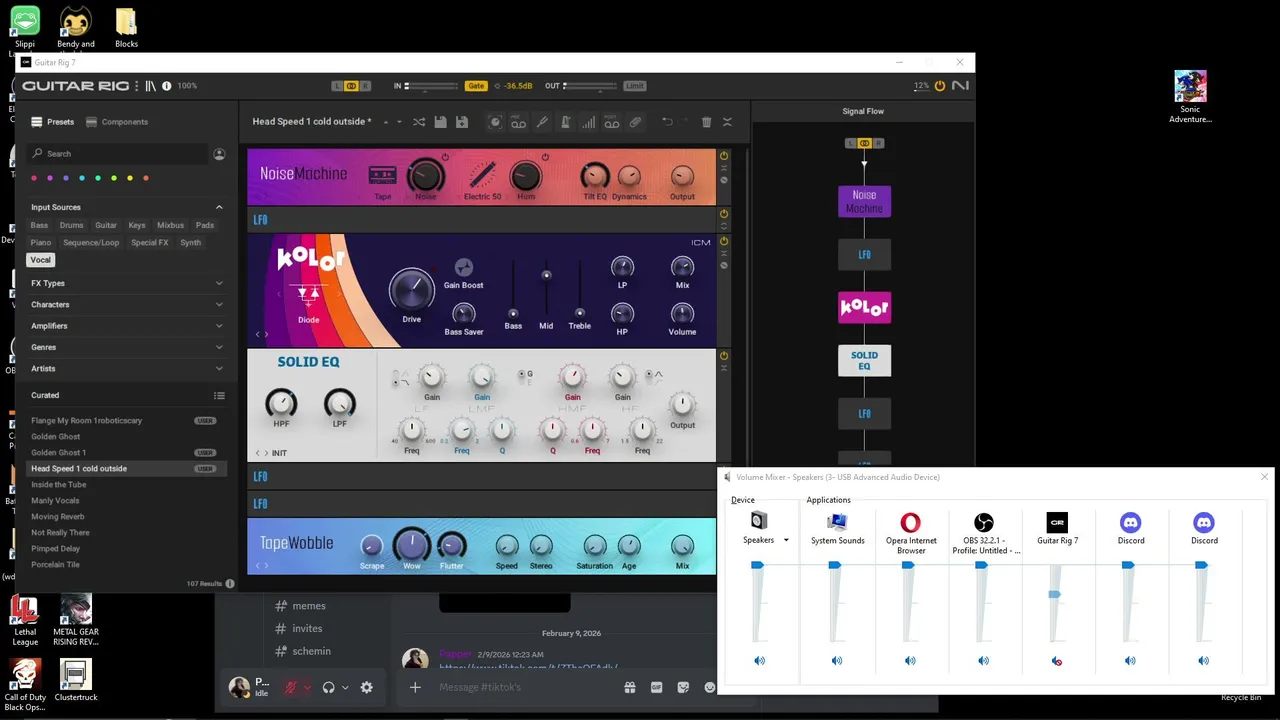Collapse all rack components with the chevrons icon
This screenshot has width=1280, height=720.
(727, 122)
